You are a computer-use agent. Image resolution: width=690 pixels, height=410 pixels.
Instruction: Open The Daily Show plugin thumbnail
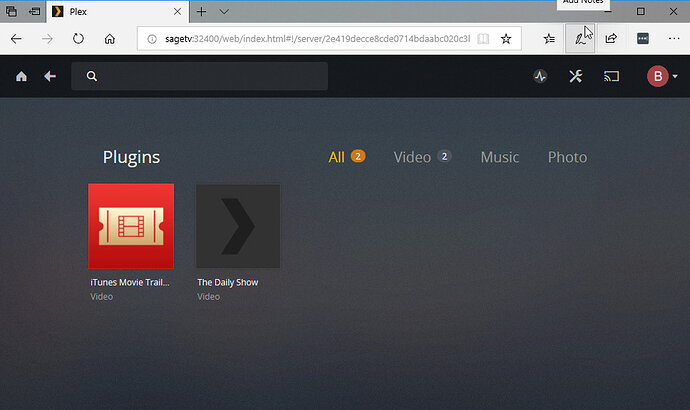click(x=238, y=226)
